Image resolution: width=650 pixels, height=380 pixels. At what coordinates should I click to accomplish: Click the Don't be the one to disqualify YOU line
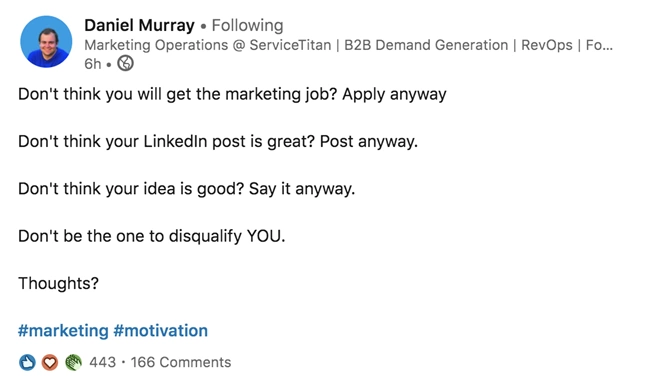(152, 236)
